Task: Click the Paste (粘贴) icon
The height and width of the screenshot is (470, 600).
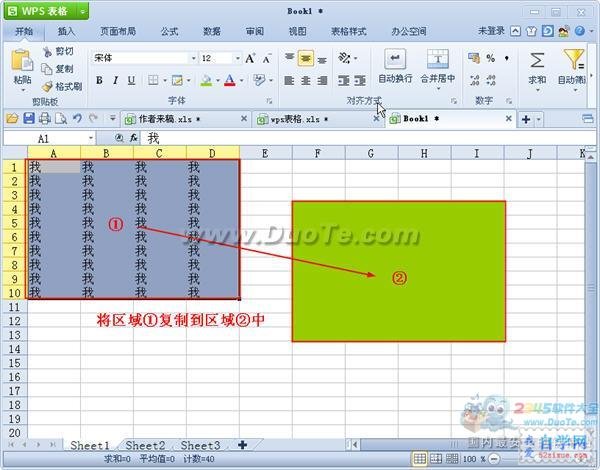Action: [x=22, y=61]
